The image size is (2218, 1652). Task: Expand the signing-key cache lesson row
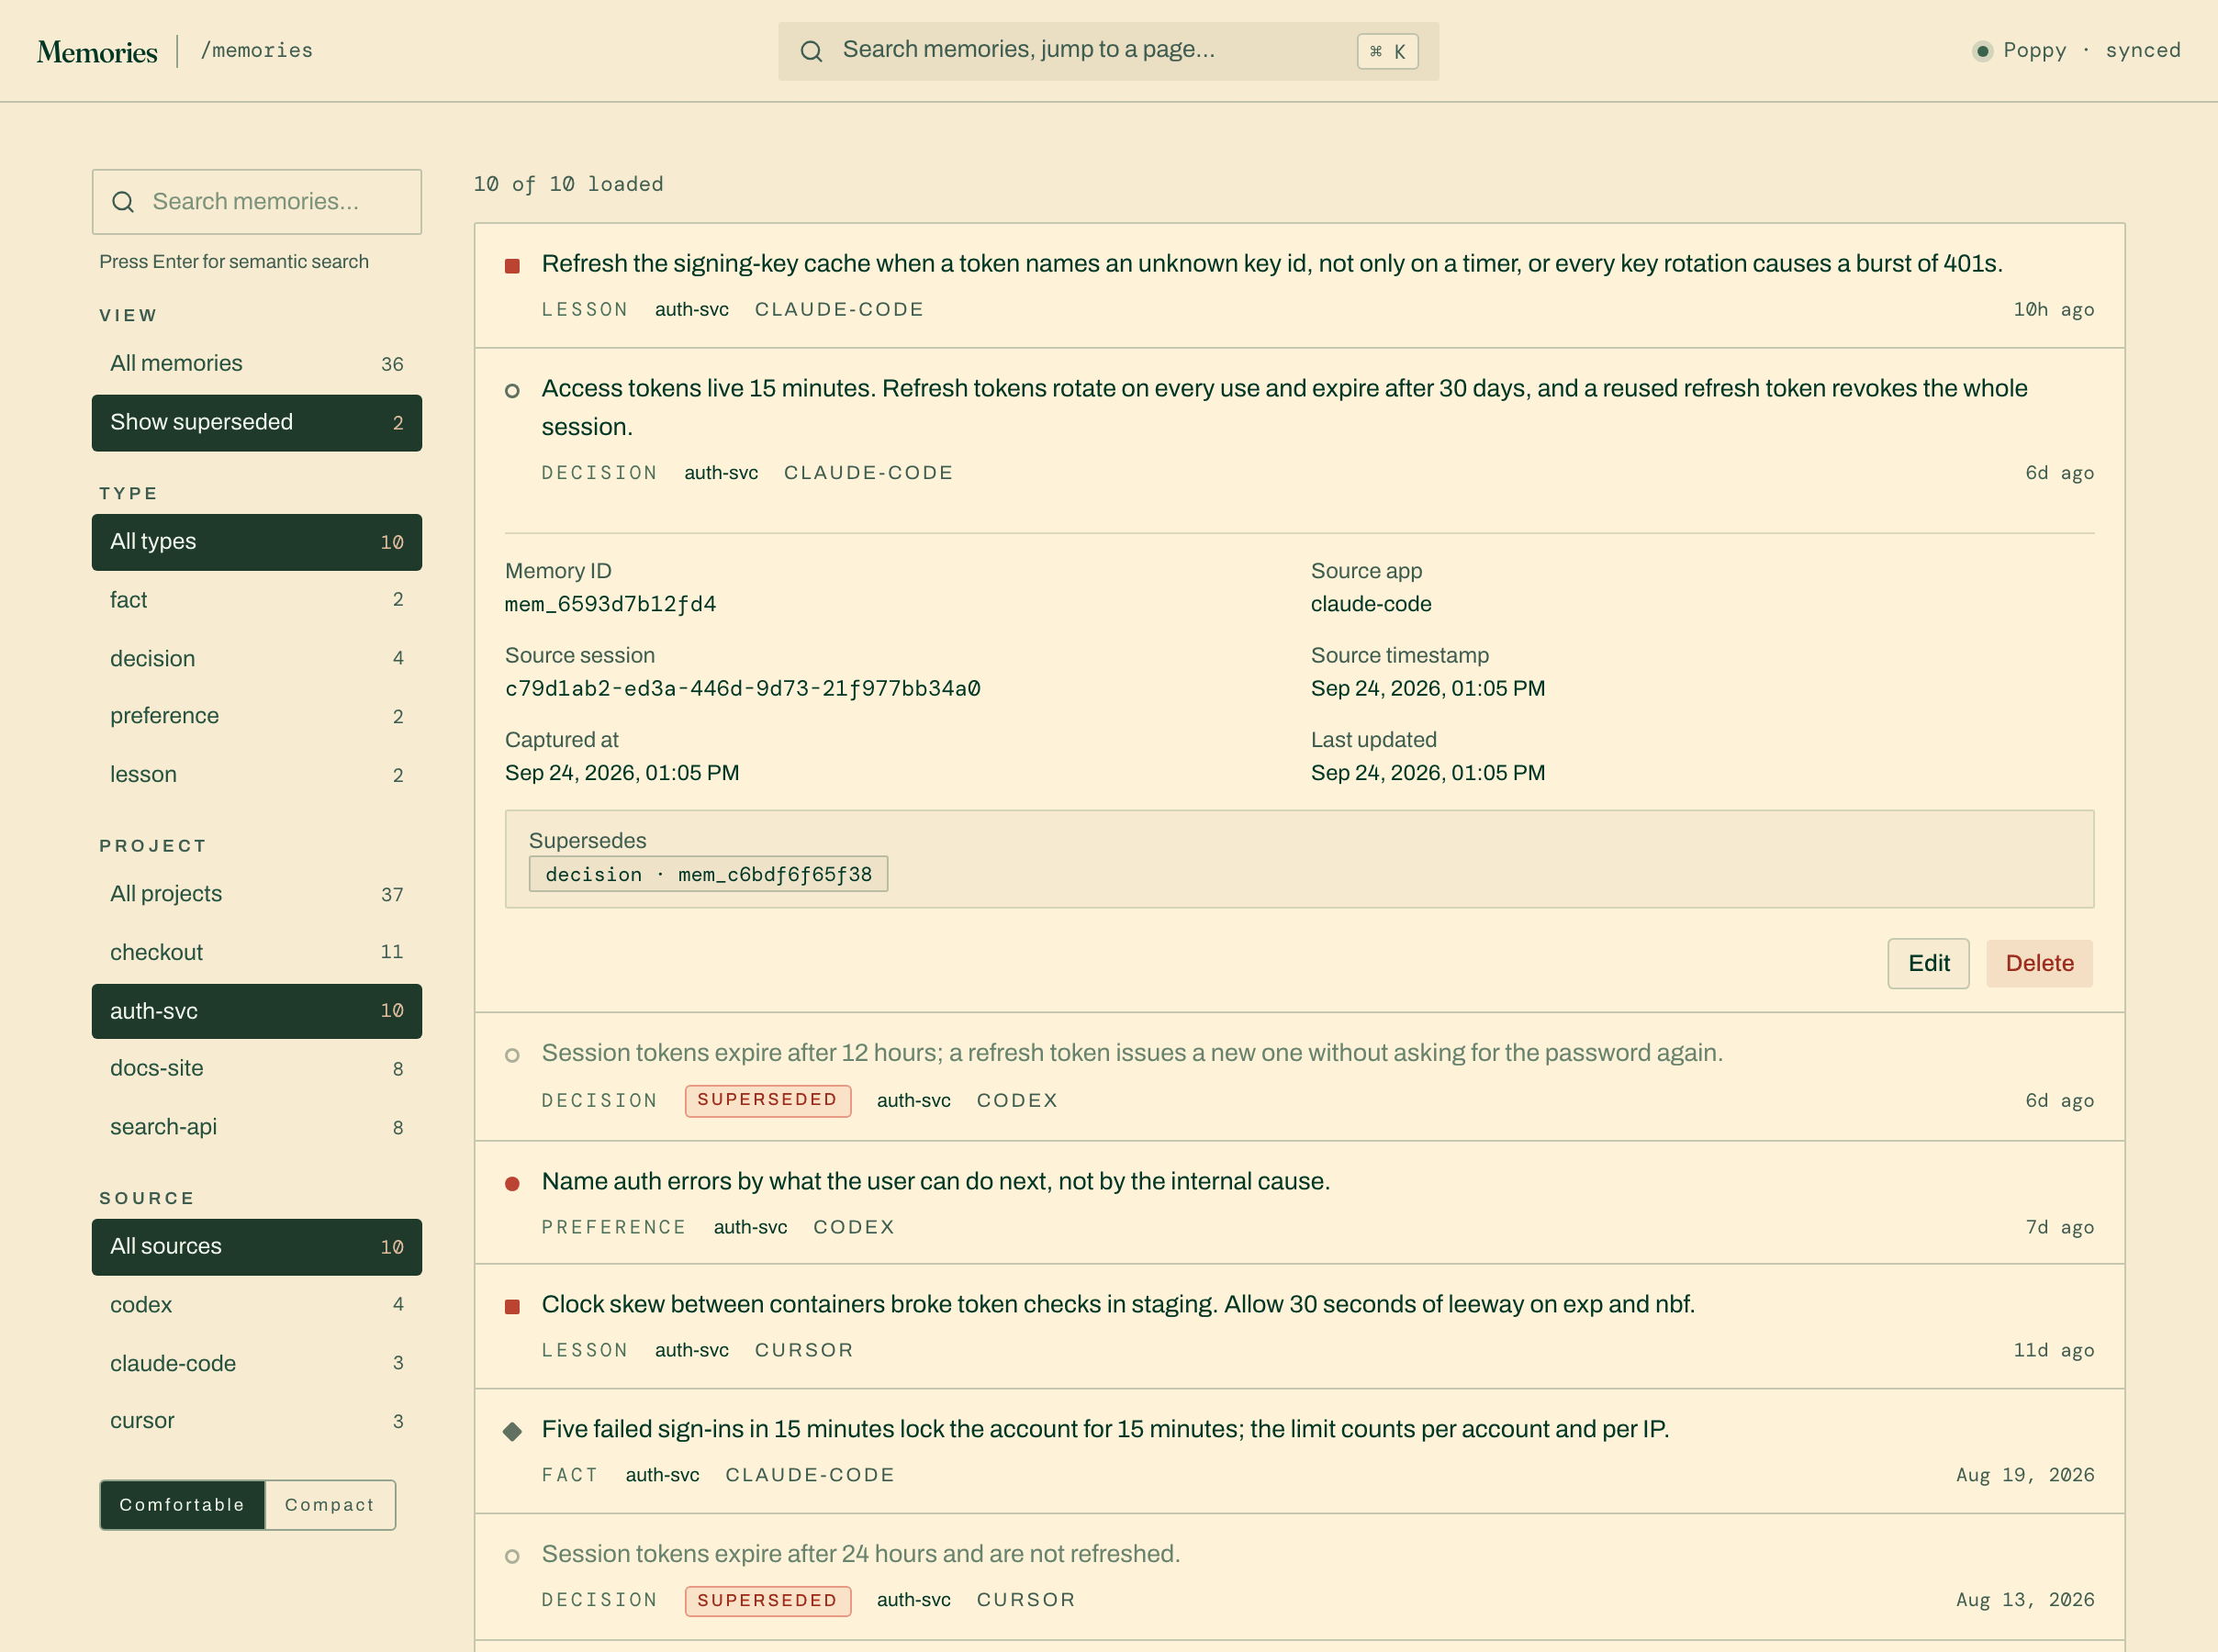coord(1299,286)
